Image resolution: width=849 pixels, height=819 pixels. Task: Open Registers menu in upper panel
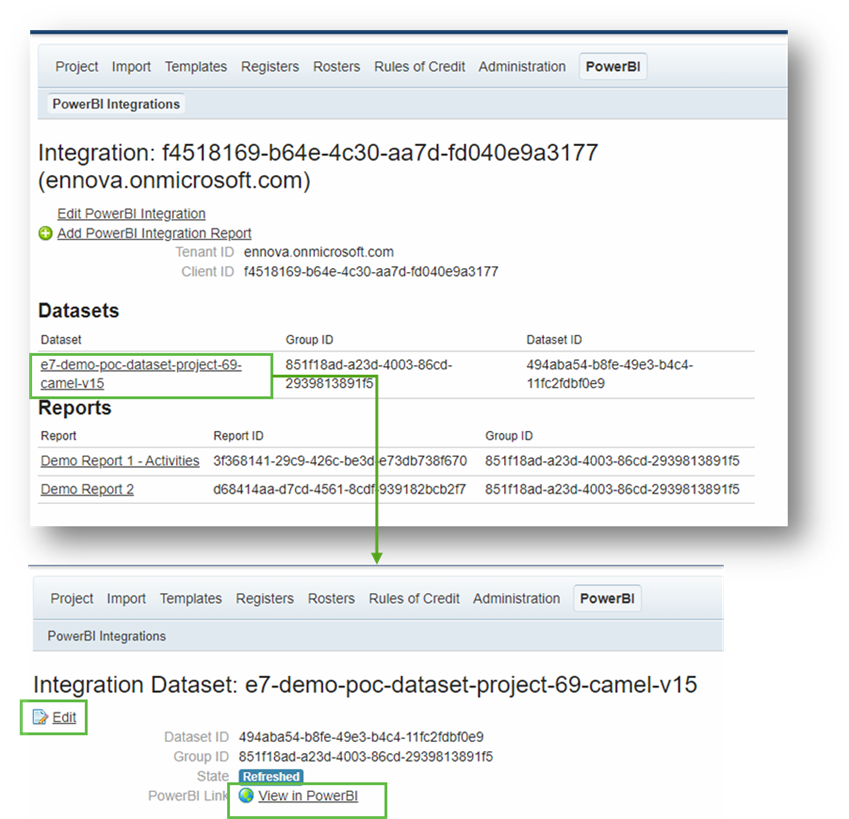click(x=270, y=67)
